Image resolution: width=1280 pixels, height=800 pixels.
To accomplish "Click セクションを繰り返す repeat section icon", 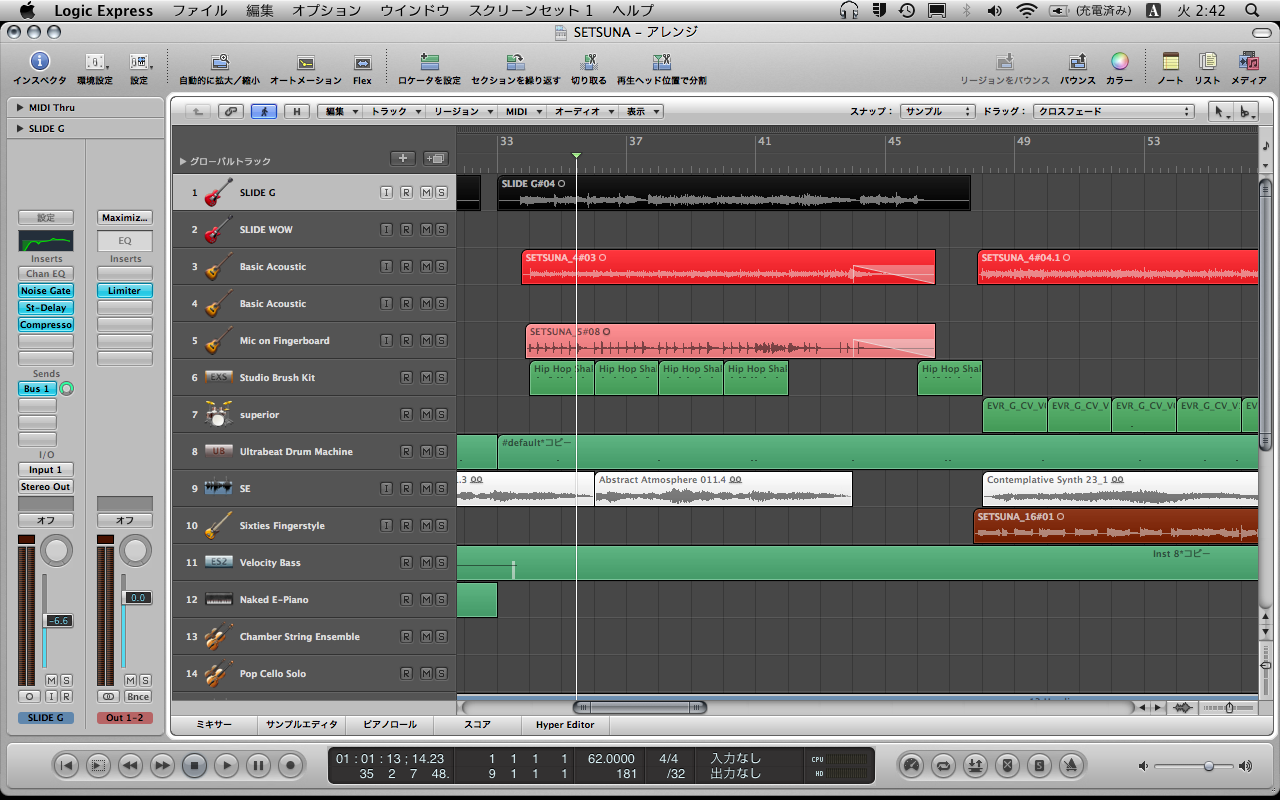I will (x=515, y=62).
